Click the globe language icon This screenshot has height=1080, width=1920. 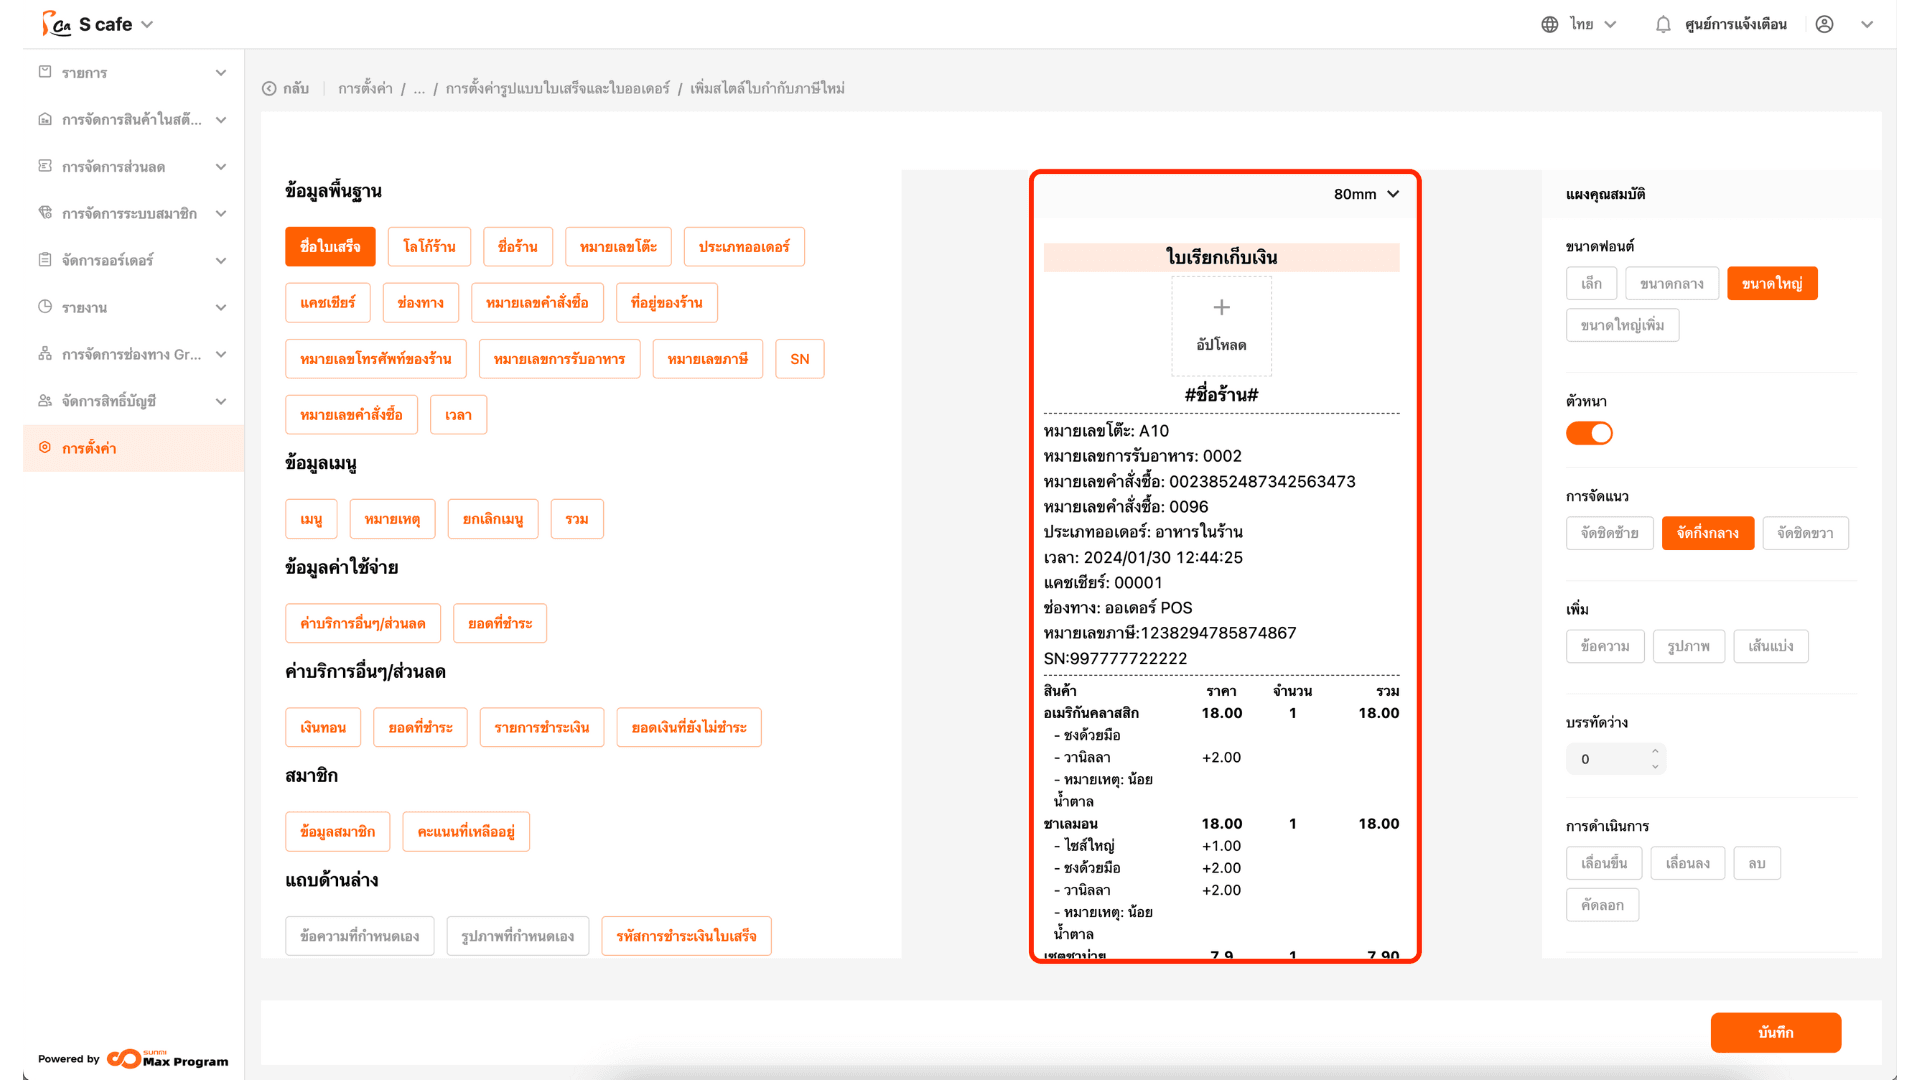tap(1549, 24)
